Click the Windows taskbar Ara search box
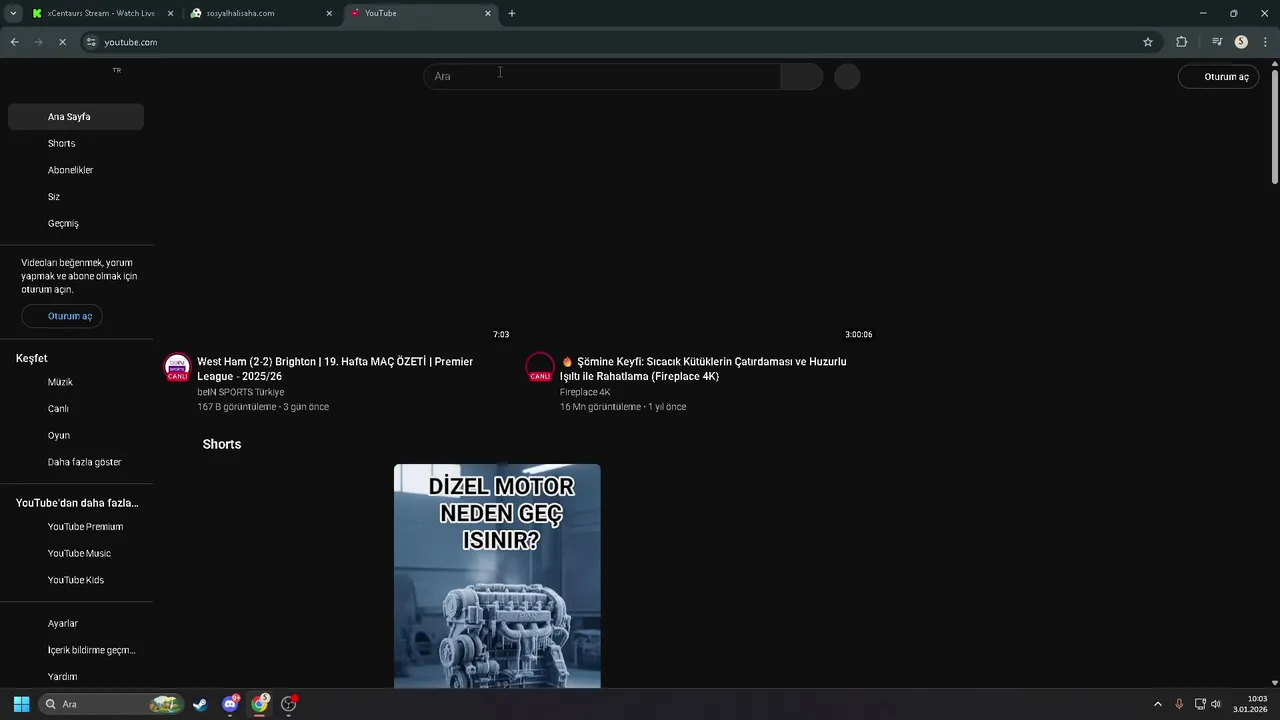Viewport: 1280px width, 720px height. point(111,704)
